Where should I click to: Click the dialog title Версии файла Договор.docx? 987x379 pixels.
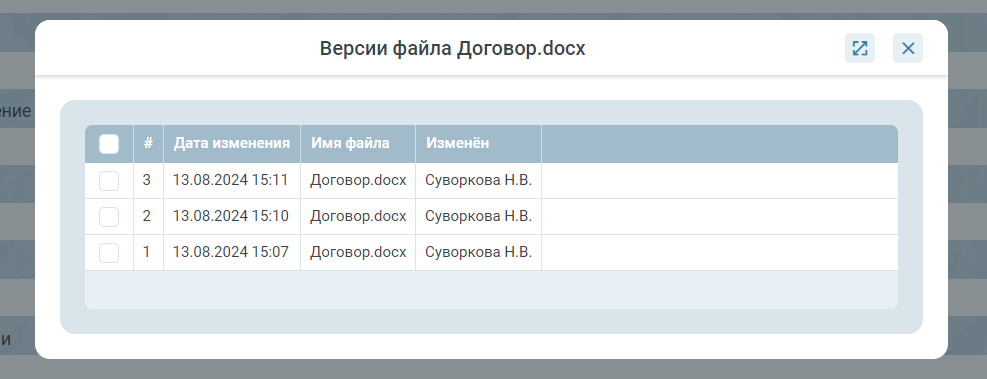(x=453, y=48)
